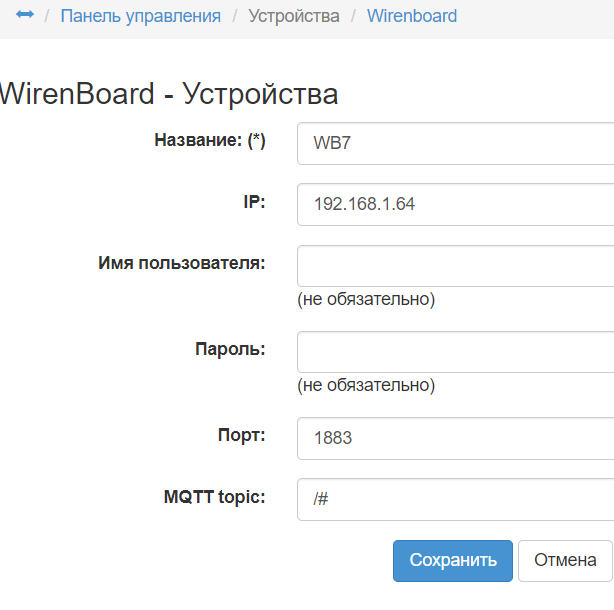Click the Порт: label
The height and width of the screenshot is (610, 614).
pyautogui.click(x=242, y=435)
